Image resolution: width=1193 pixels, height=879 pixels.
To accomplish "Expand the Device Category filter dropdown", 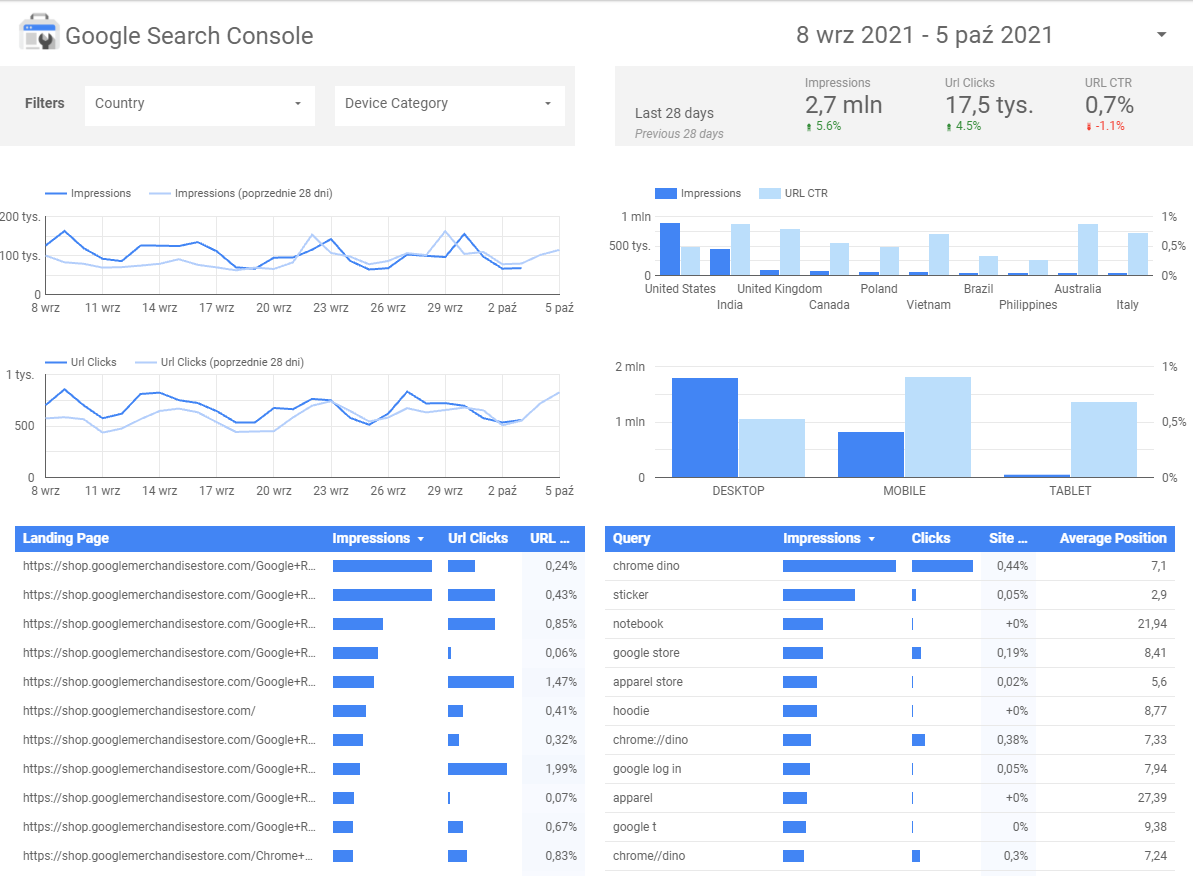I will (x=548, y=104).
